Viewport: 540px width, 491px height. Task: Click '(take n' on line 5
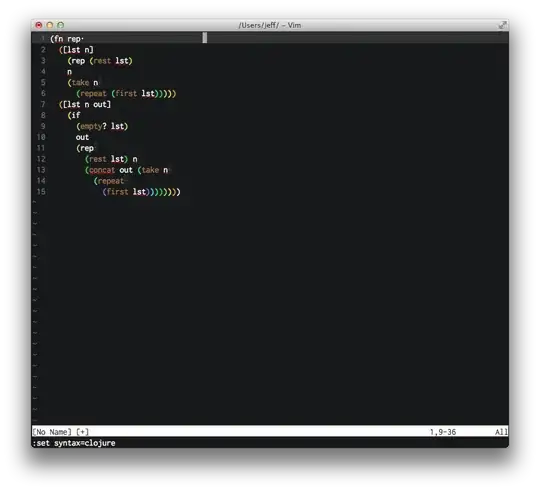pyautogui.click(x=83, y=83)
